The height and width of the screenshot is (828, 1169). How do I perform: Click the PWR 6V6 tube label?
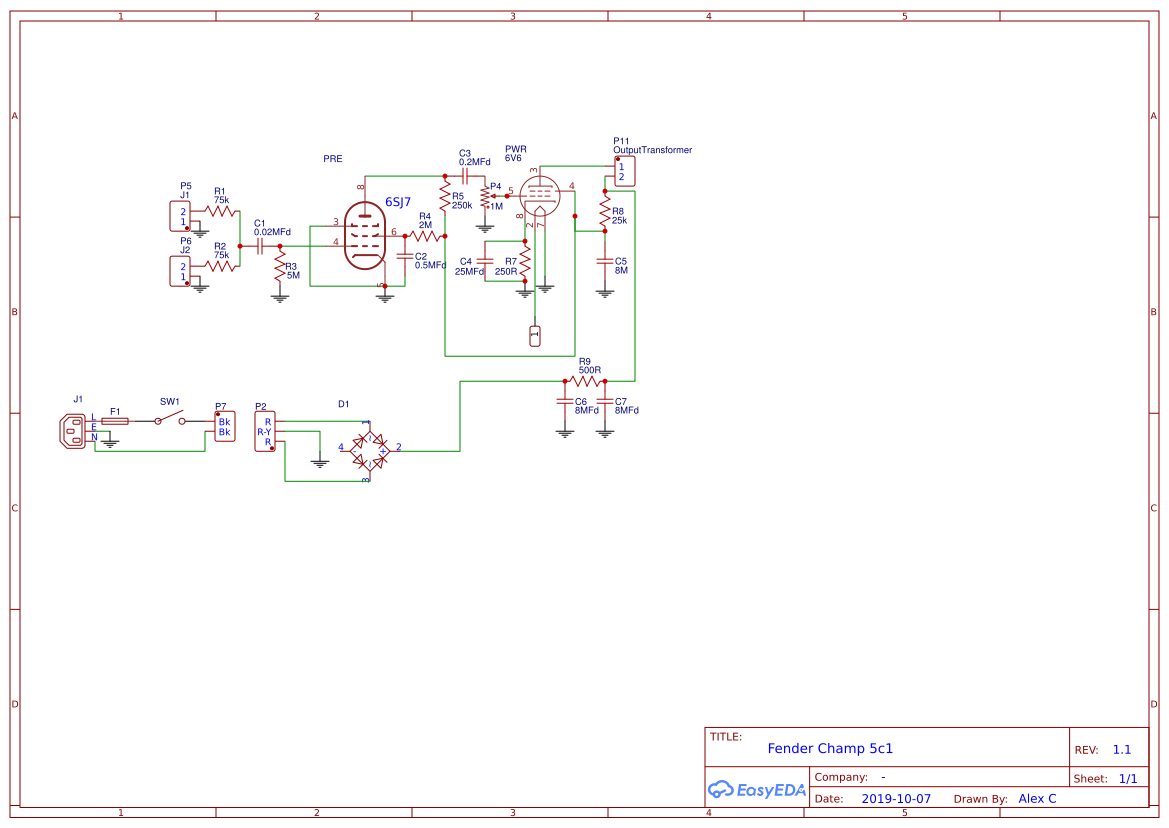tap(515, 154)
